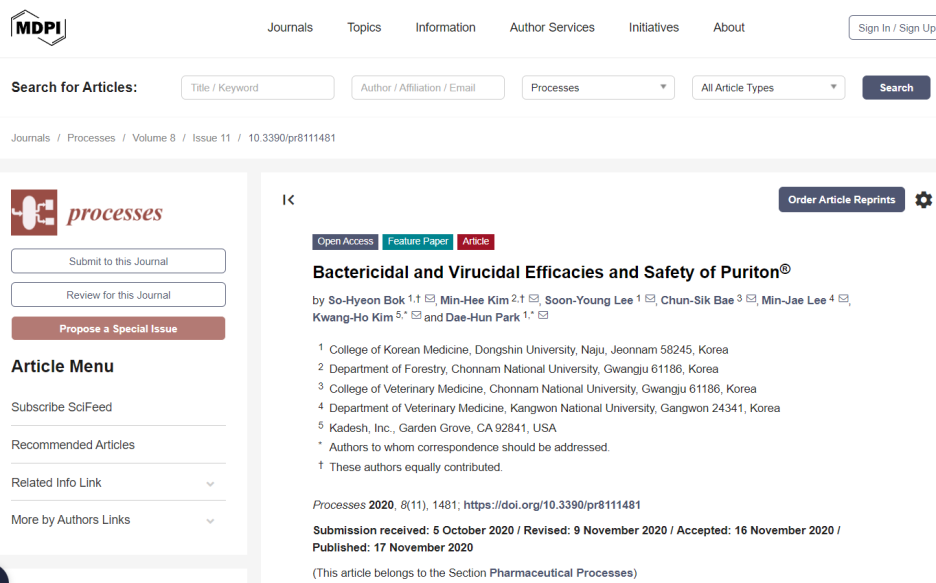
Task: Open Subscribe SciFeed link
Action: tap(61, 407)
